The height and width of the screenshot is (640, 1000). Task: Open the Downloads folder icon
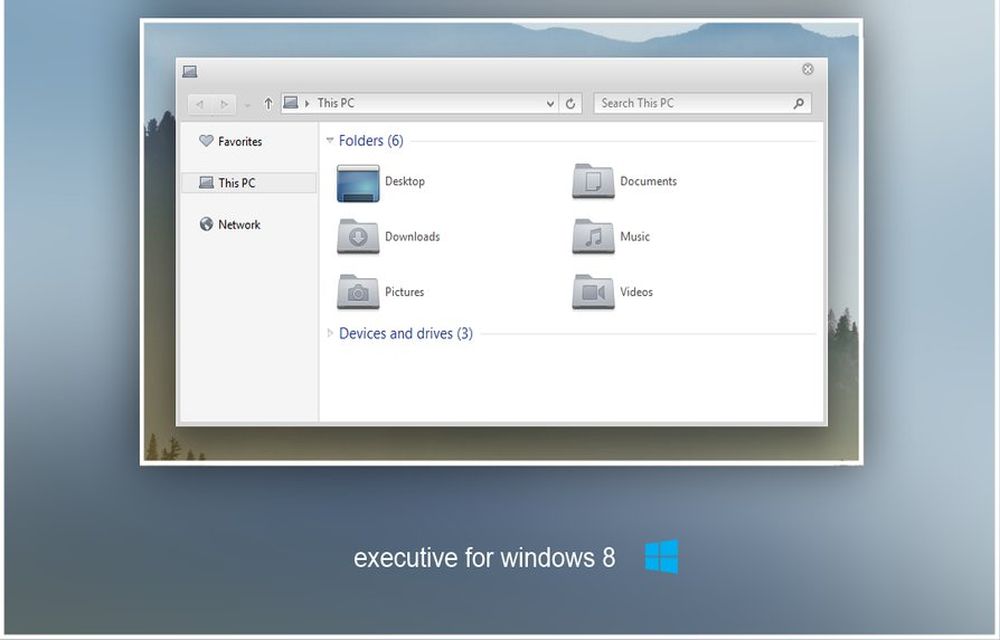point(358,237)
